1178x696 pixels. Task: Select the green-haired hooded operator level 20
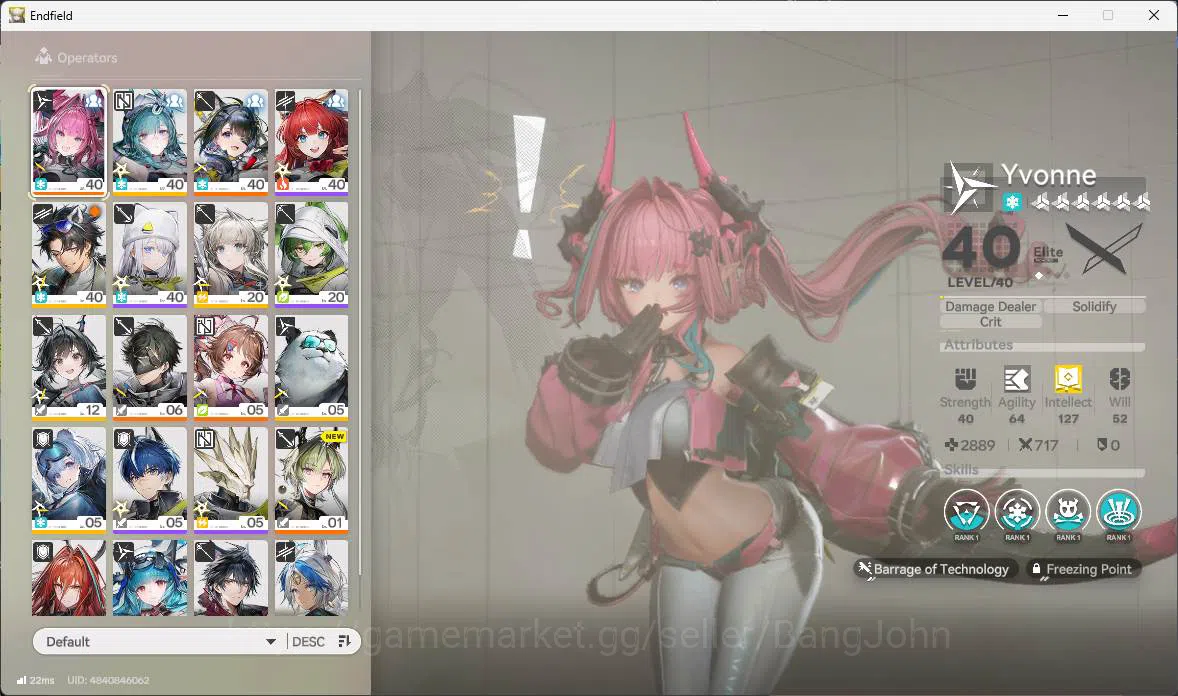tap(312, 254)
